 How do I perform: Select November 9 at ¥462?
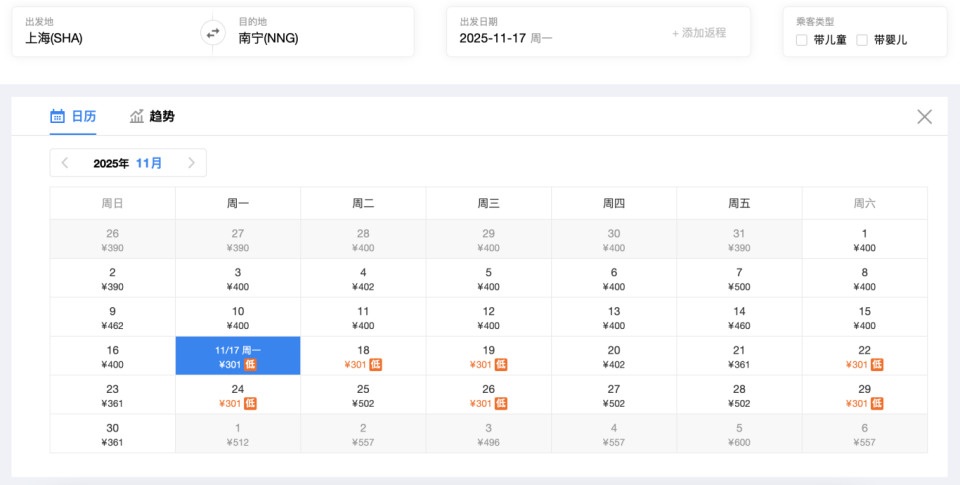[112, 318]
